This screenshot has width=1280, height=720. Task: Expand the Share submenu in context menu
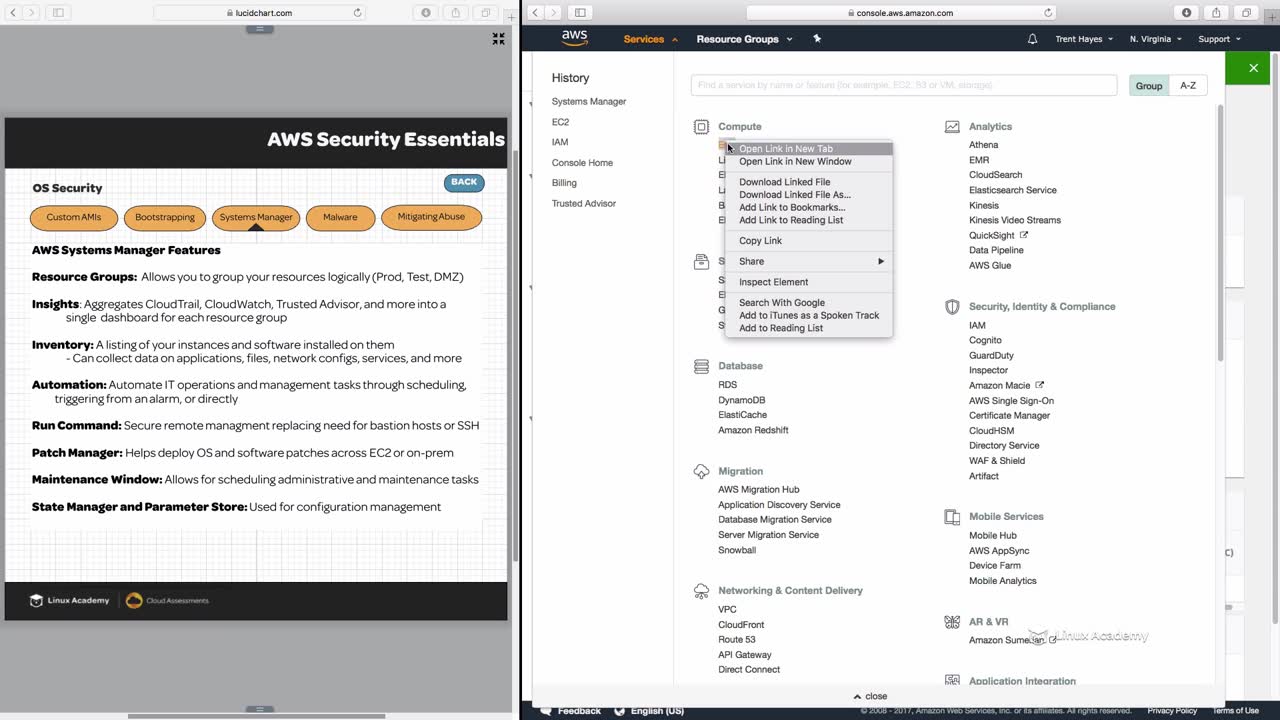pos(809,261)
